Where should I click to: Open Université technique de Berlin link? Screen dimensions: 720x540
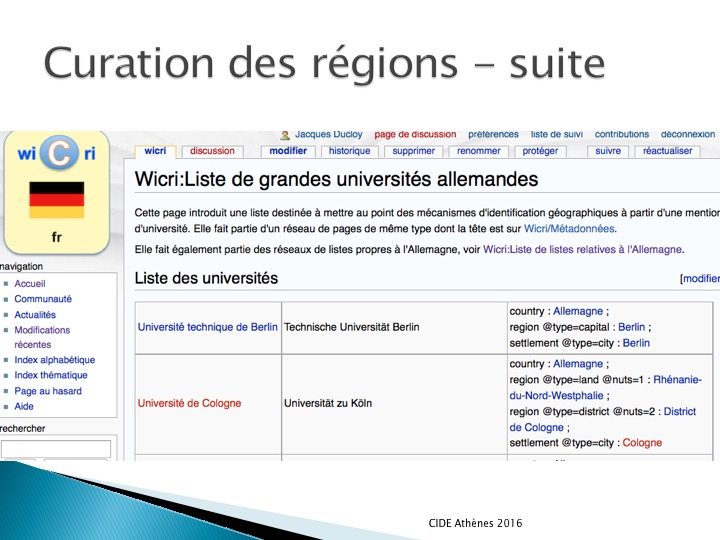(x=208, y=327)
